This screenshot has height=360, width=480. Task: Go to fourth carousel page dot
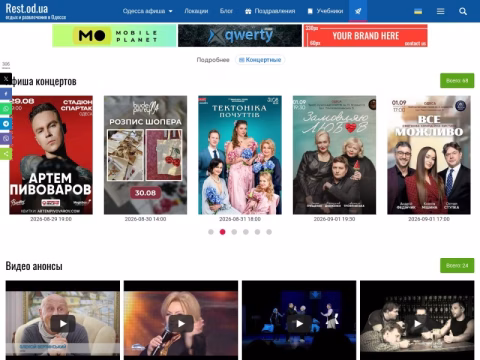click(x=246, y=232)
